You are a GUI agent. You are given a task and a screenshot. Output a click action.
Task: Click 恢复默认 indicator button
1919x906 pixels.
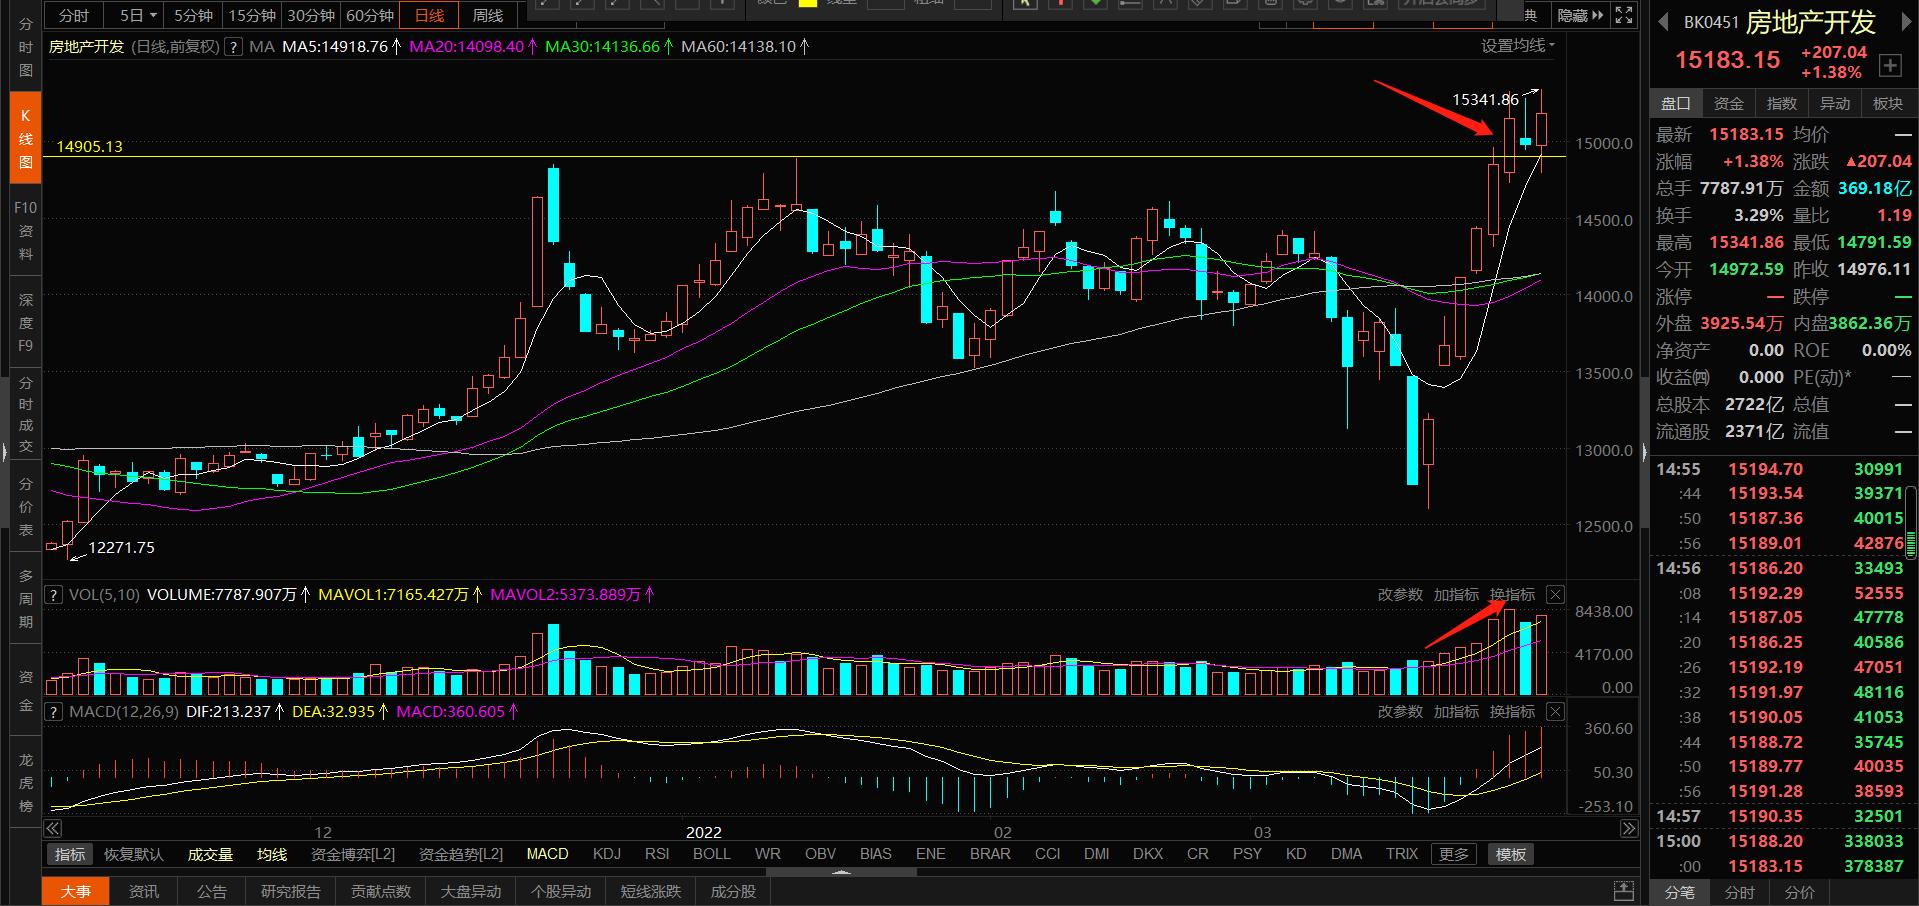(x=133, y=854)
